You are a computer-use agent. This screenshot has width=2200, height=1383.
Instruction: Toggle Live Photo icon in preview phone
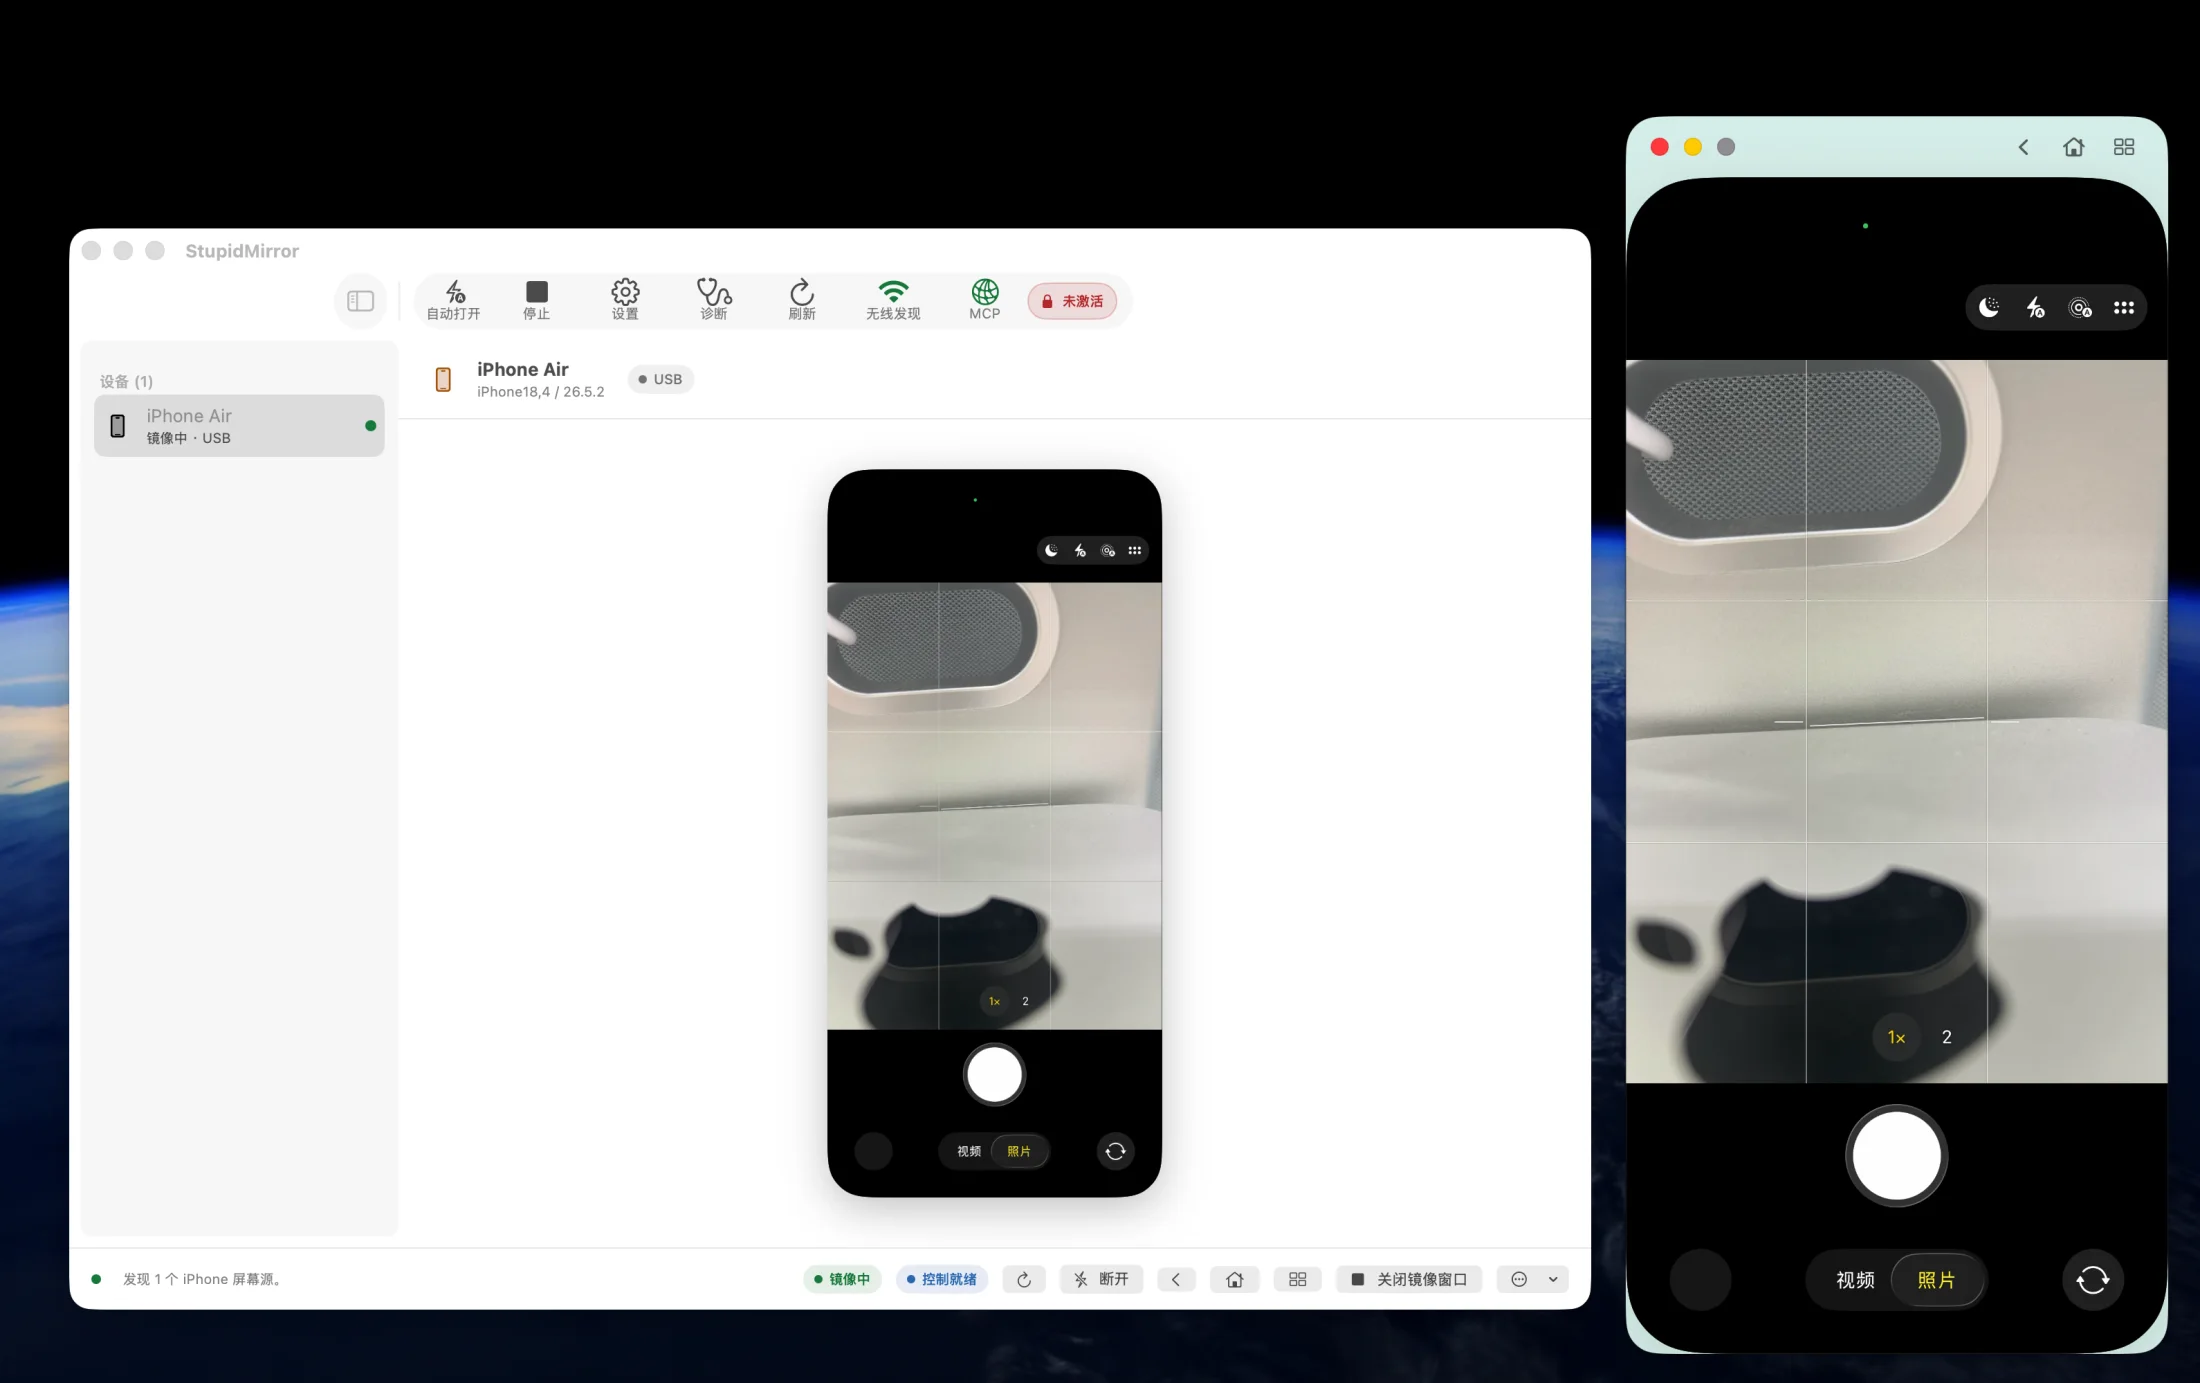point(1108,550)
